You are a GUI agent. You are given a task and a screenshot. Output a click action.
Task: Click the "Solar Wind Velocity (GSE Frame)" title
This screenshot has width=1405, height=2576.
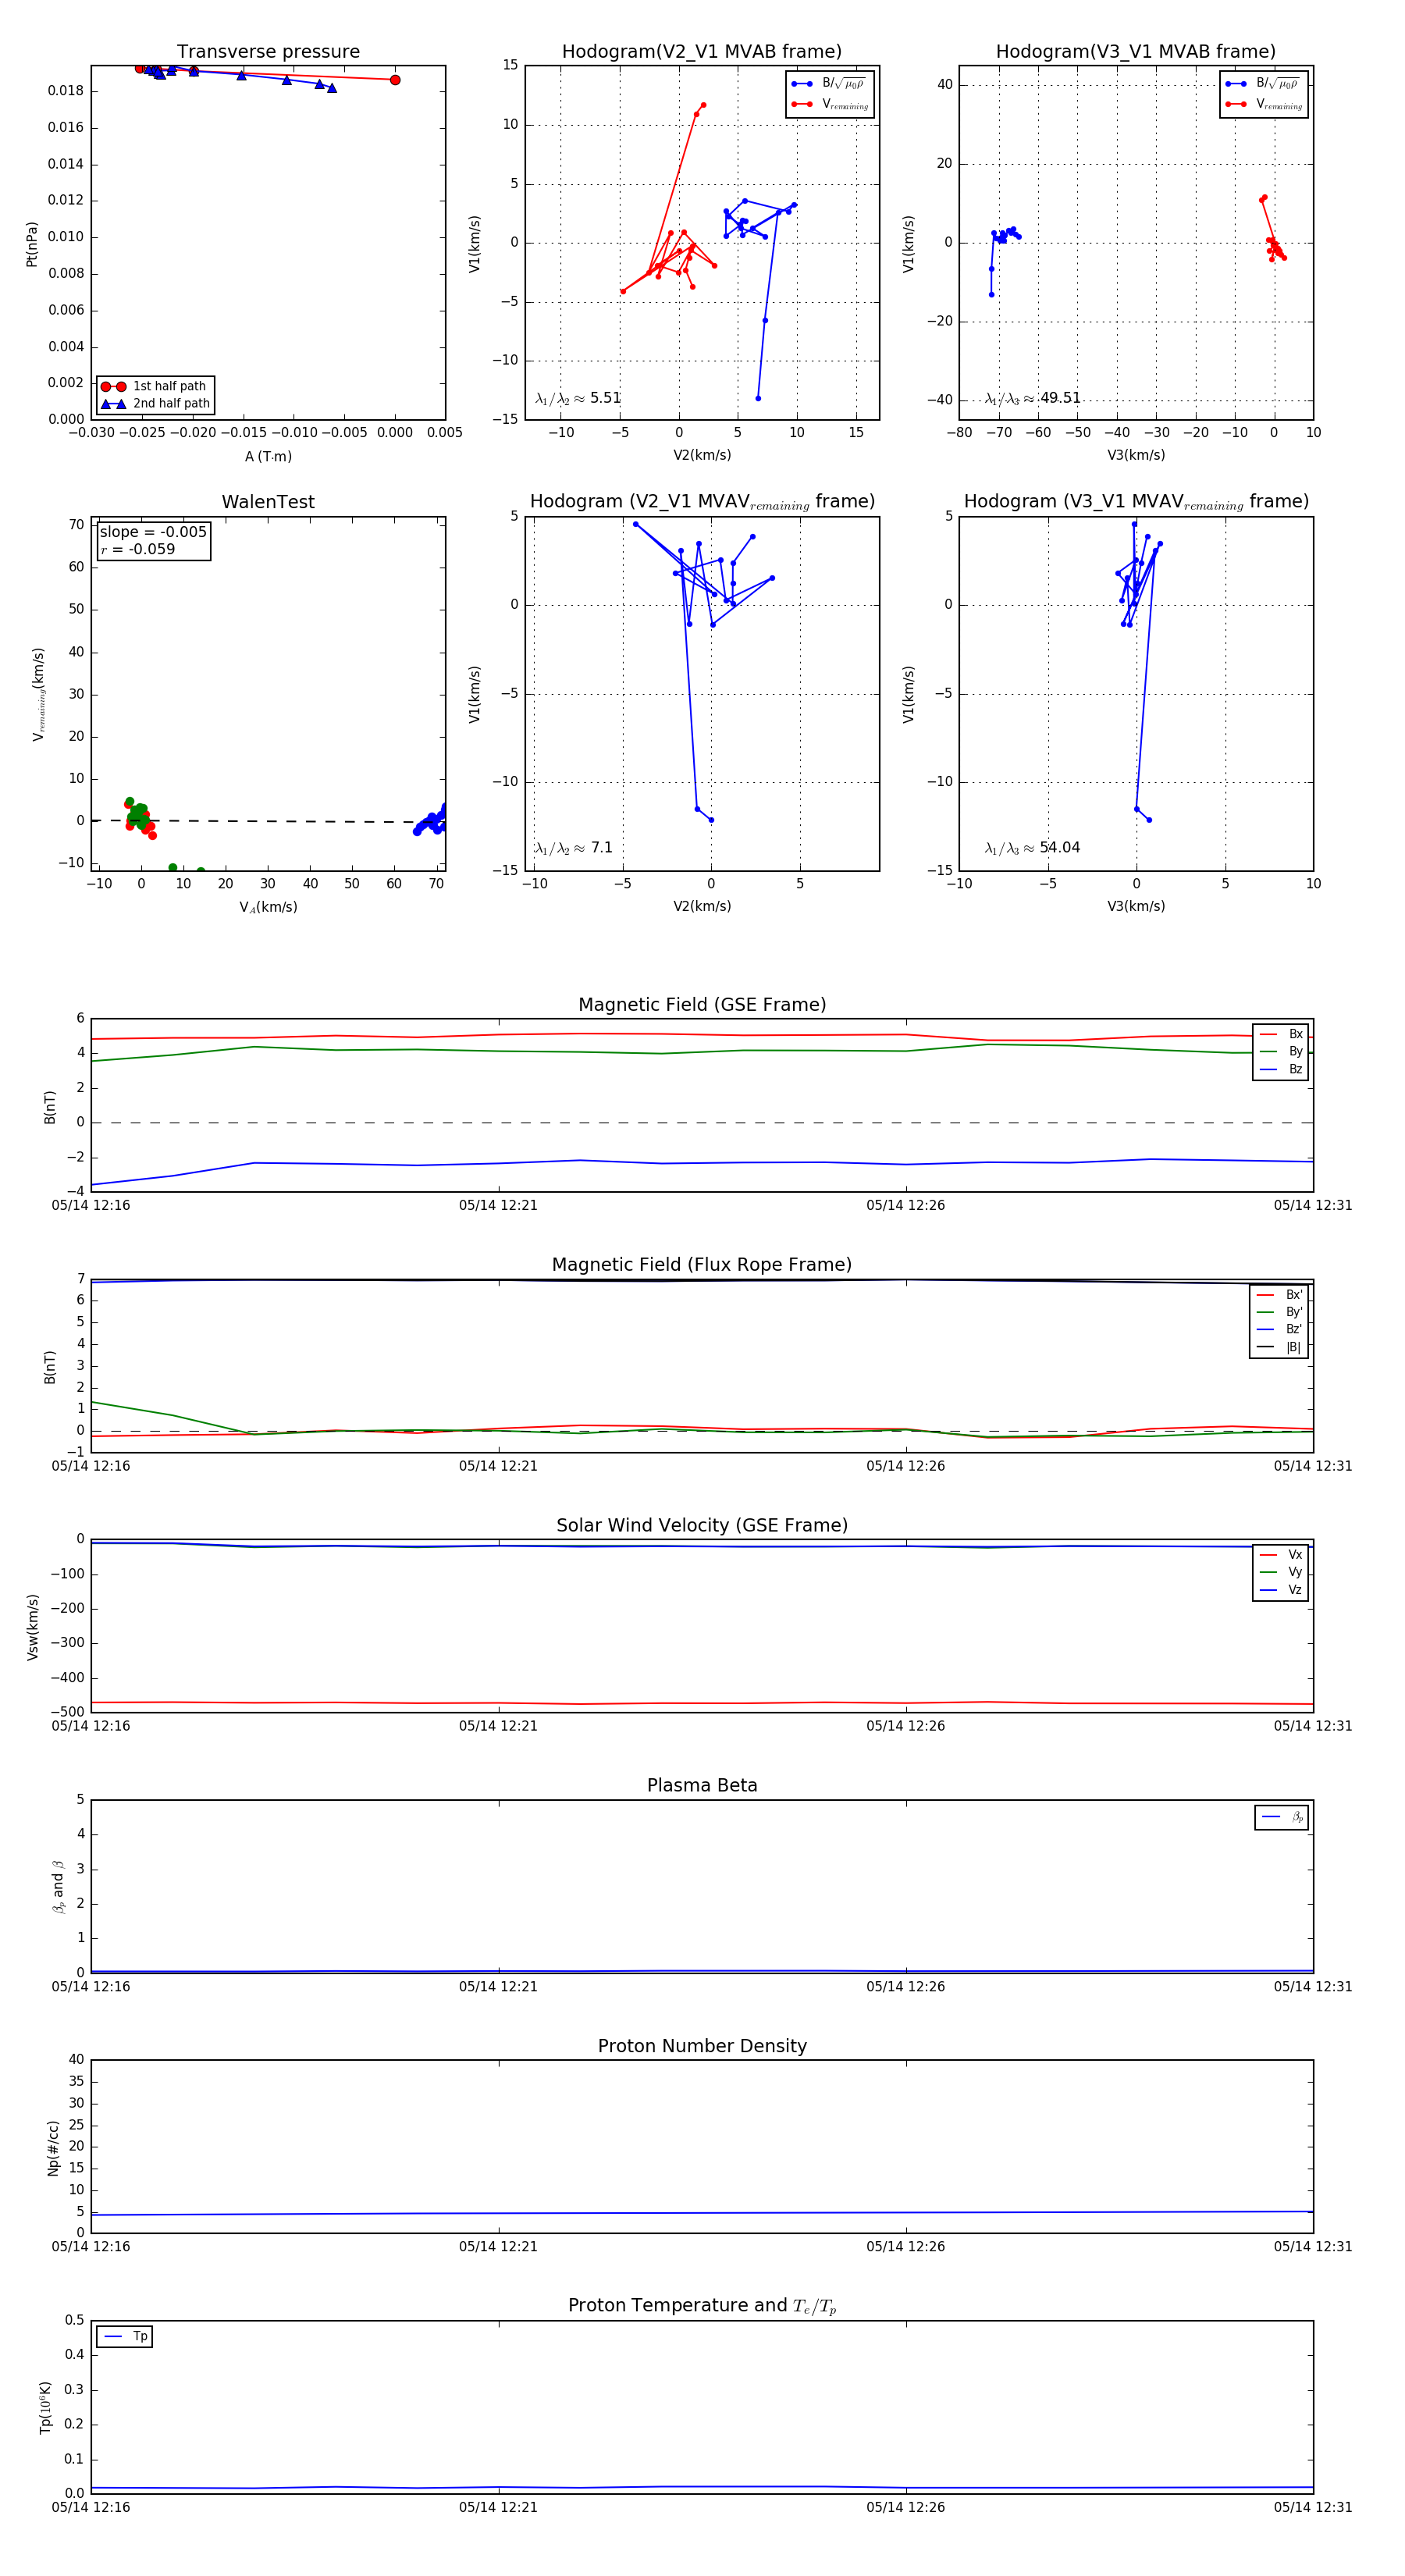coord(702,1525)
